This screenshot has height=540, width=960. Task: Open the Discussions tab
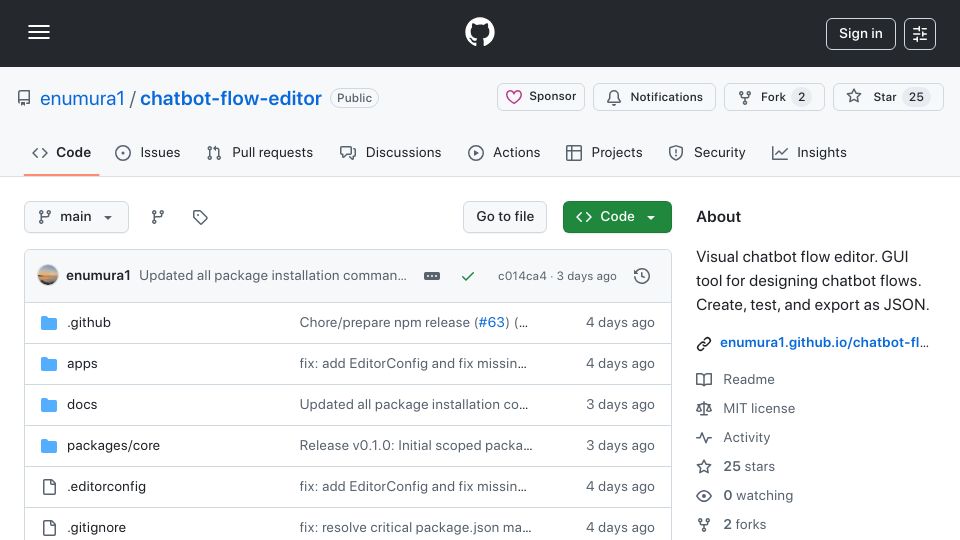[x=391, y=152]
